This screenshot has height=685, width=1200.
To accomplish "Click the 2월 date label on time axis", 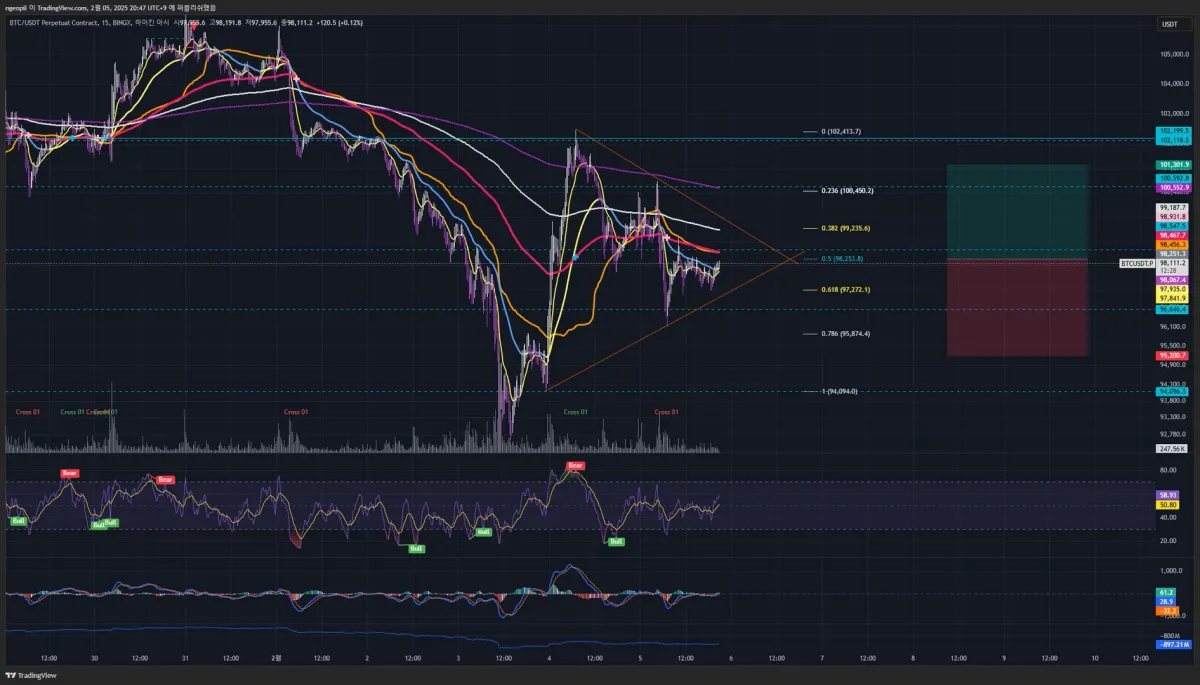I will 277,658.
